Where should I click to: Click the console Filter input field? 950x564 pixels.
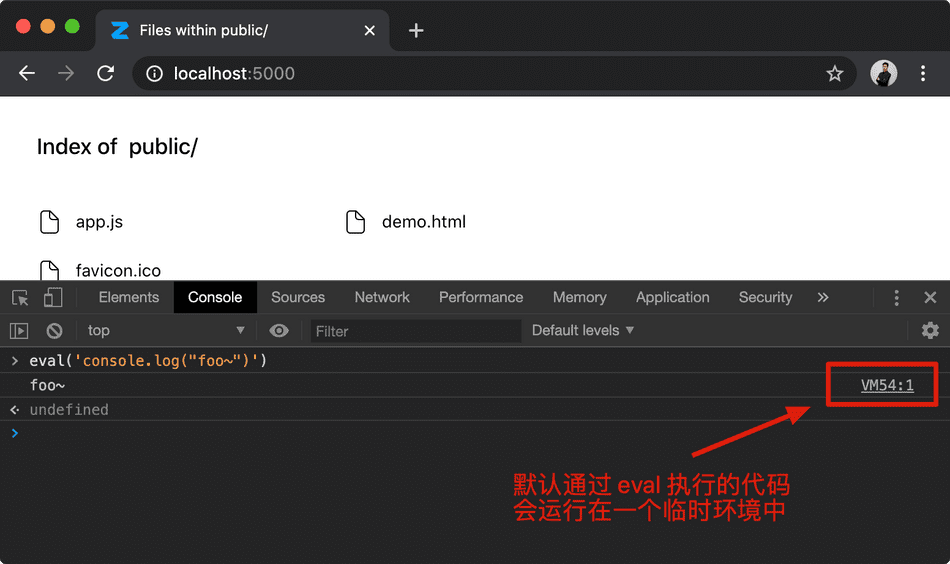[415, 331]
